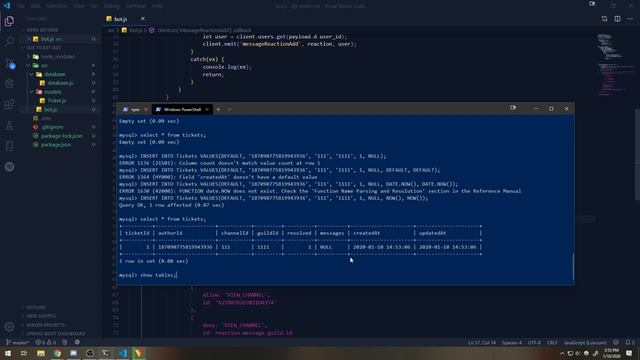Close the npm terminal tab
The width and height of the screenshot is (640, 360).
click(x=146, y=109)
